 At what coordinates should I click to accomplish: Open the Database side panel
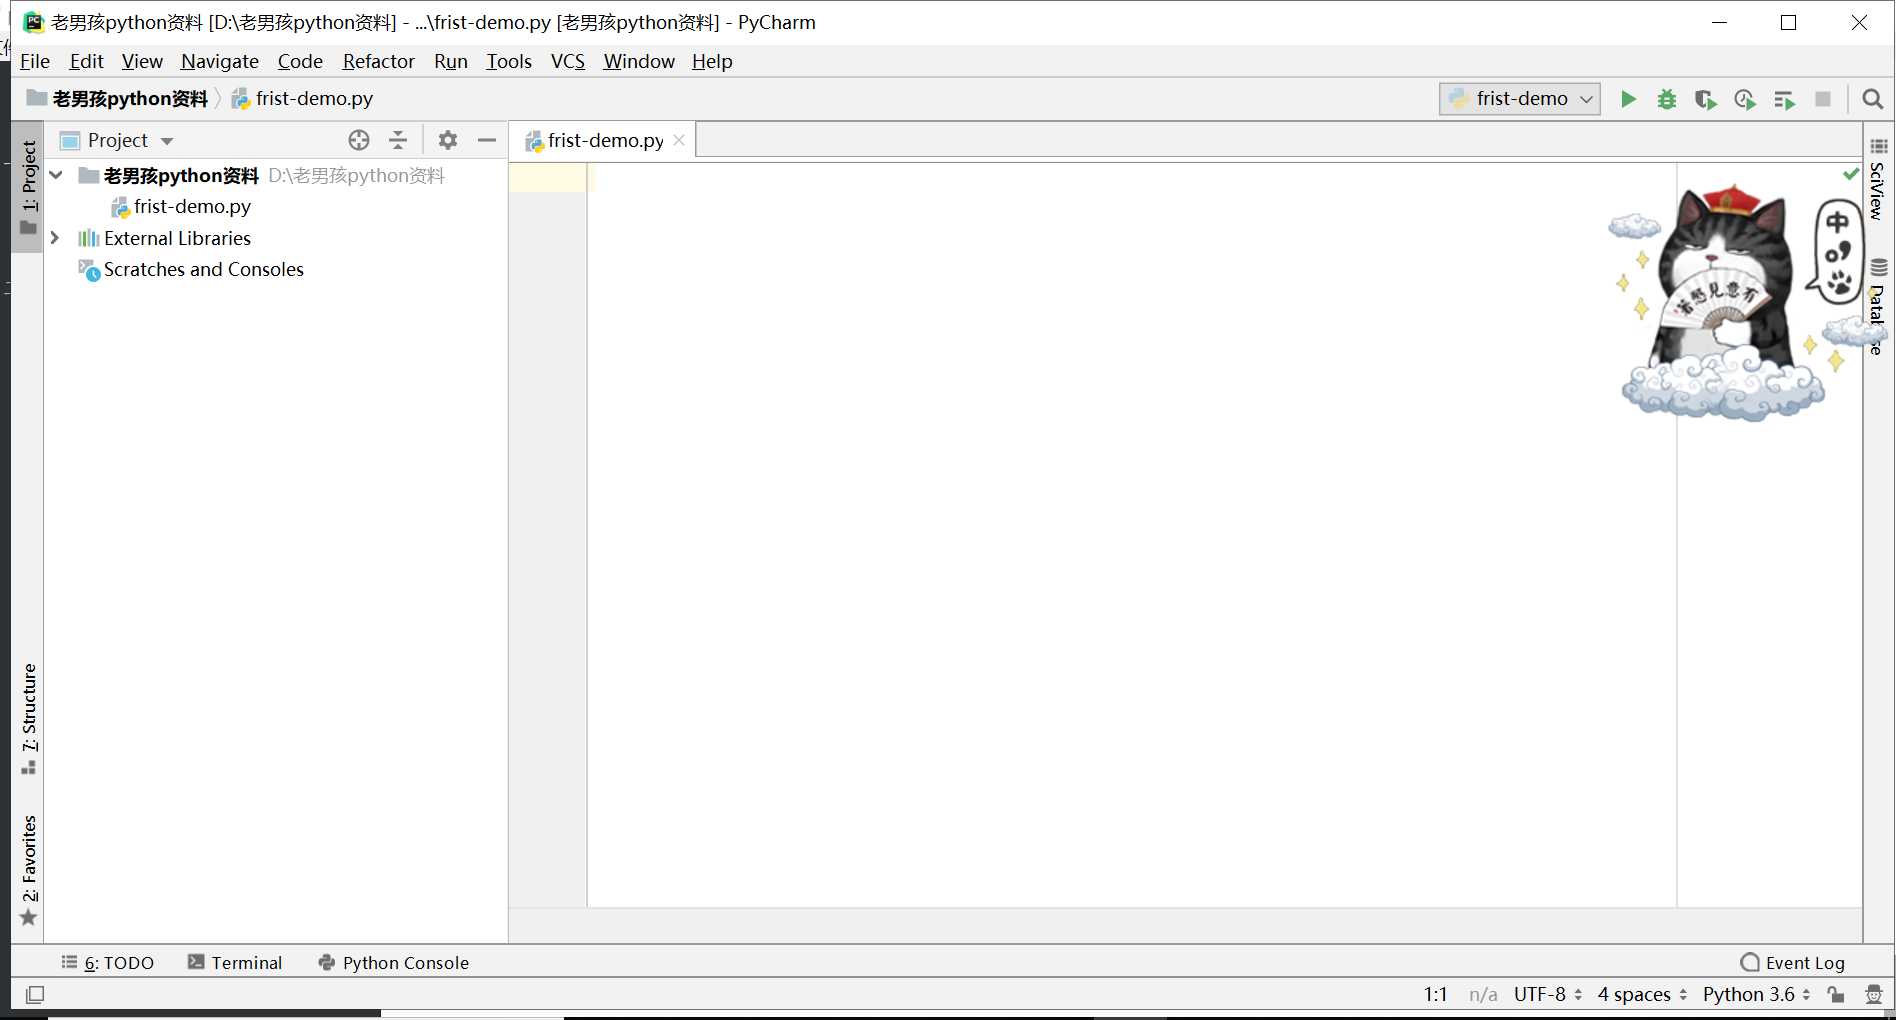pos(1877,308)
